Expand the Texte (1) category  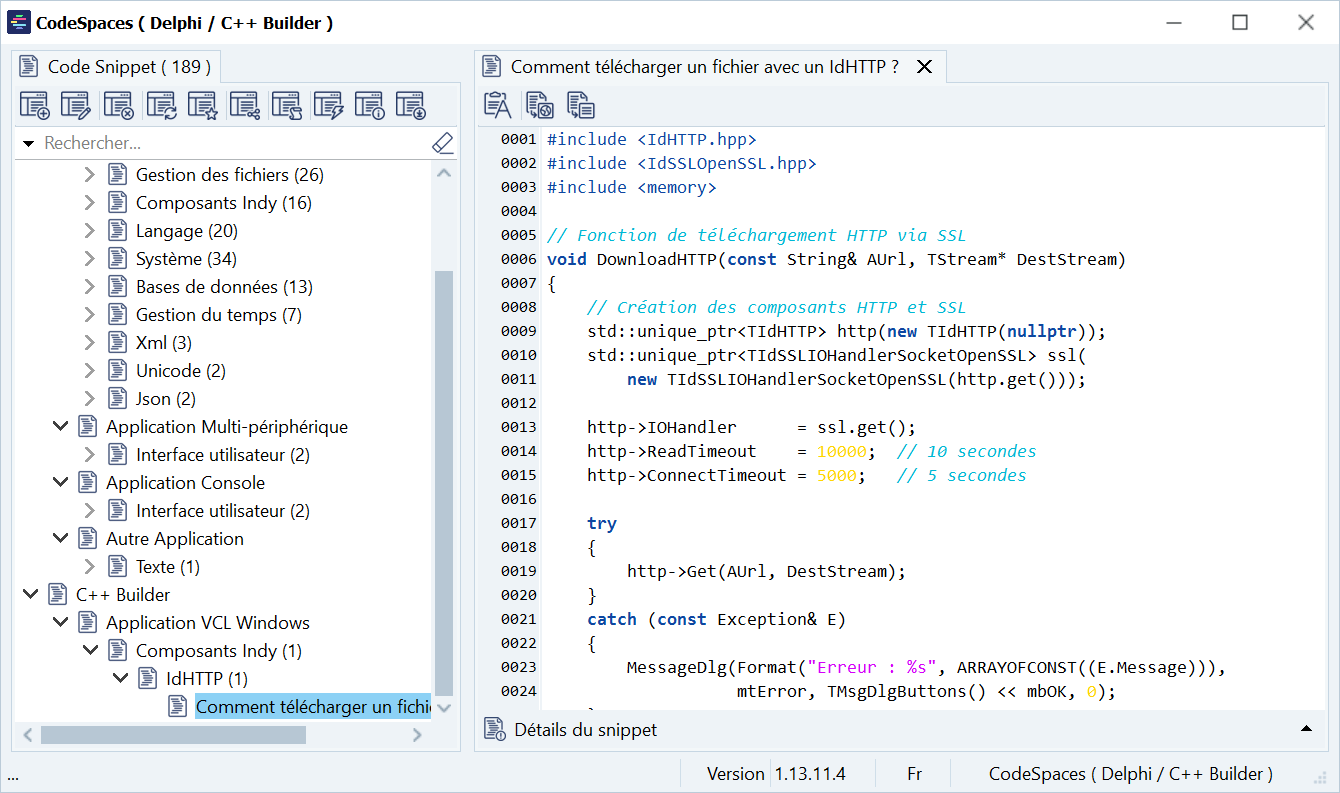click(x=90, y=567)
